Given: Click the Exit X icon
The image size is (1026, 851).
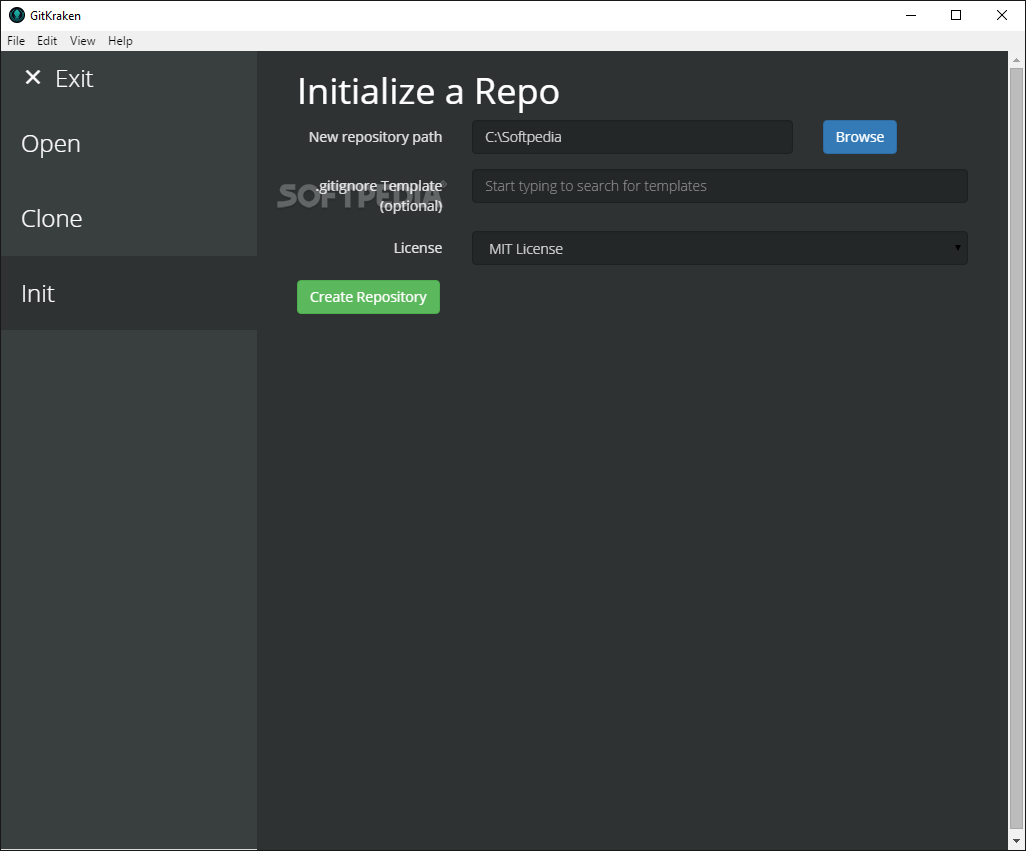Looking at the screenshot, I should 33,78.
